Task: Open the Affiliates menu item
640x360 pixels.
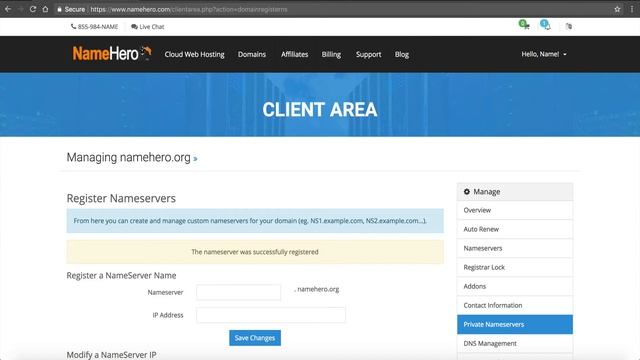Action: point(294,54)
